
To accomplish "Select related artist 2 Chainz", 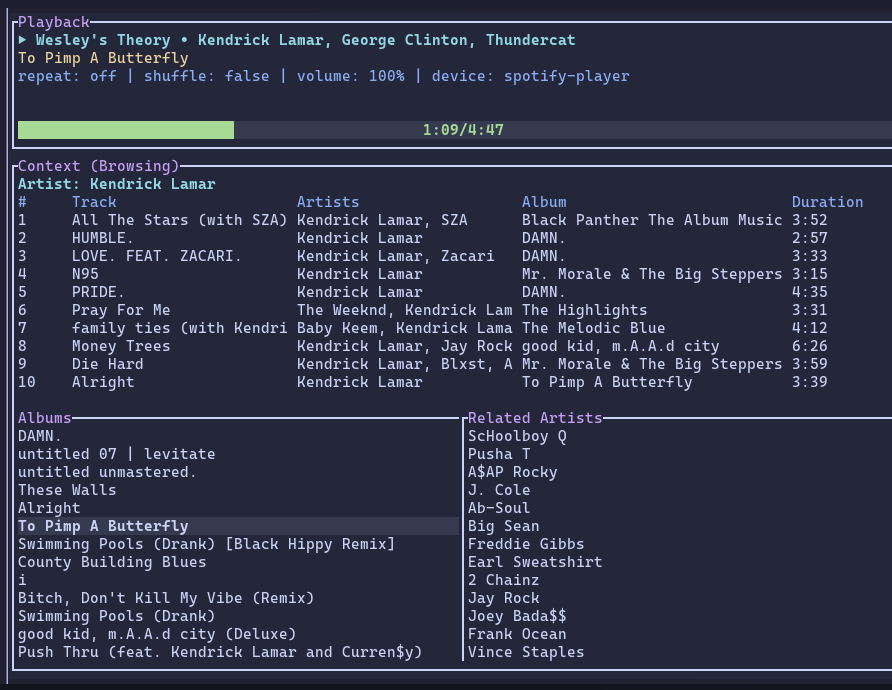I will pos(503,580).
